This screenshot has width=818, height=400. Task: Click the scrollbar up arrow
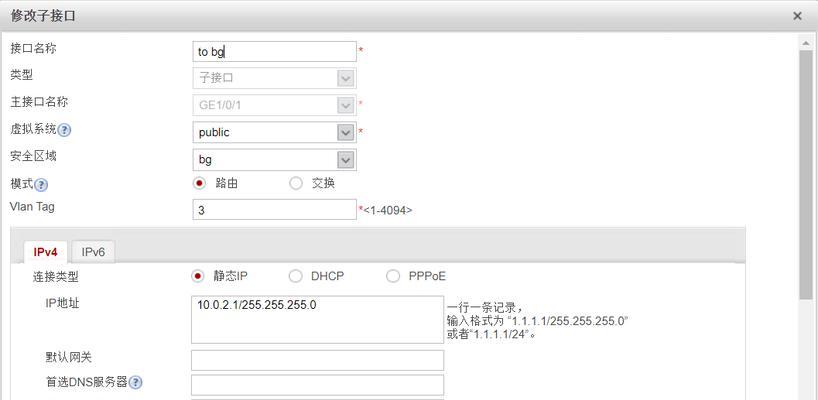click(x=805, y=43)
